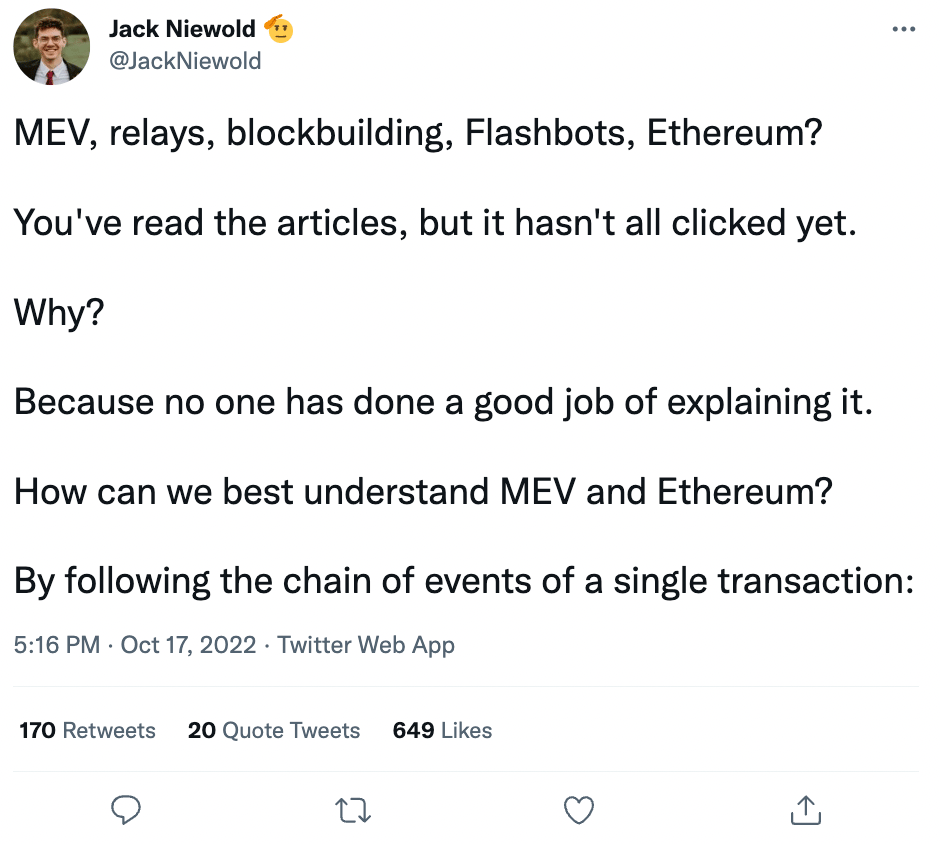Click the Oct 17, 2022 date
The image size is (940, 844).
(x=188, y=644)
